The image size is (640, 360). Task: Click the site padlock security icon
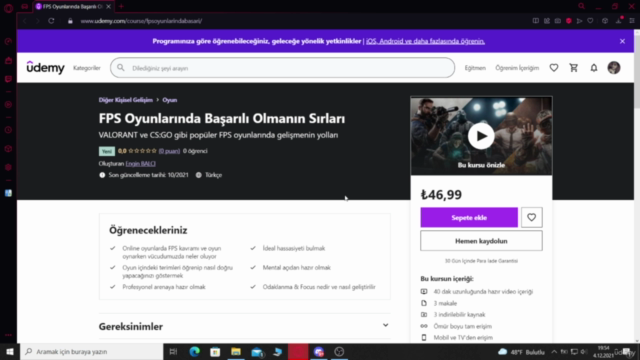70,21
